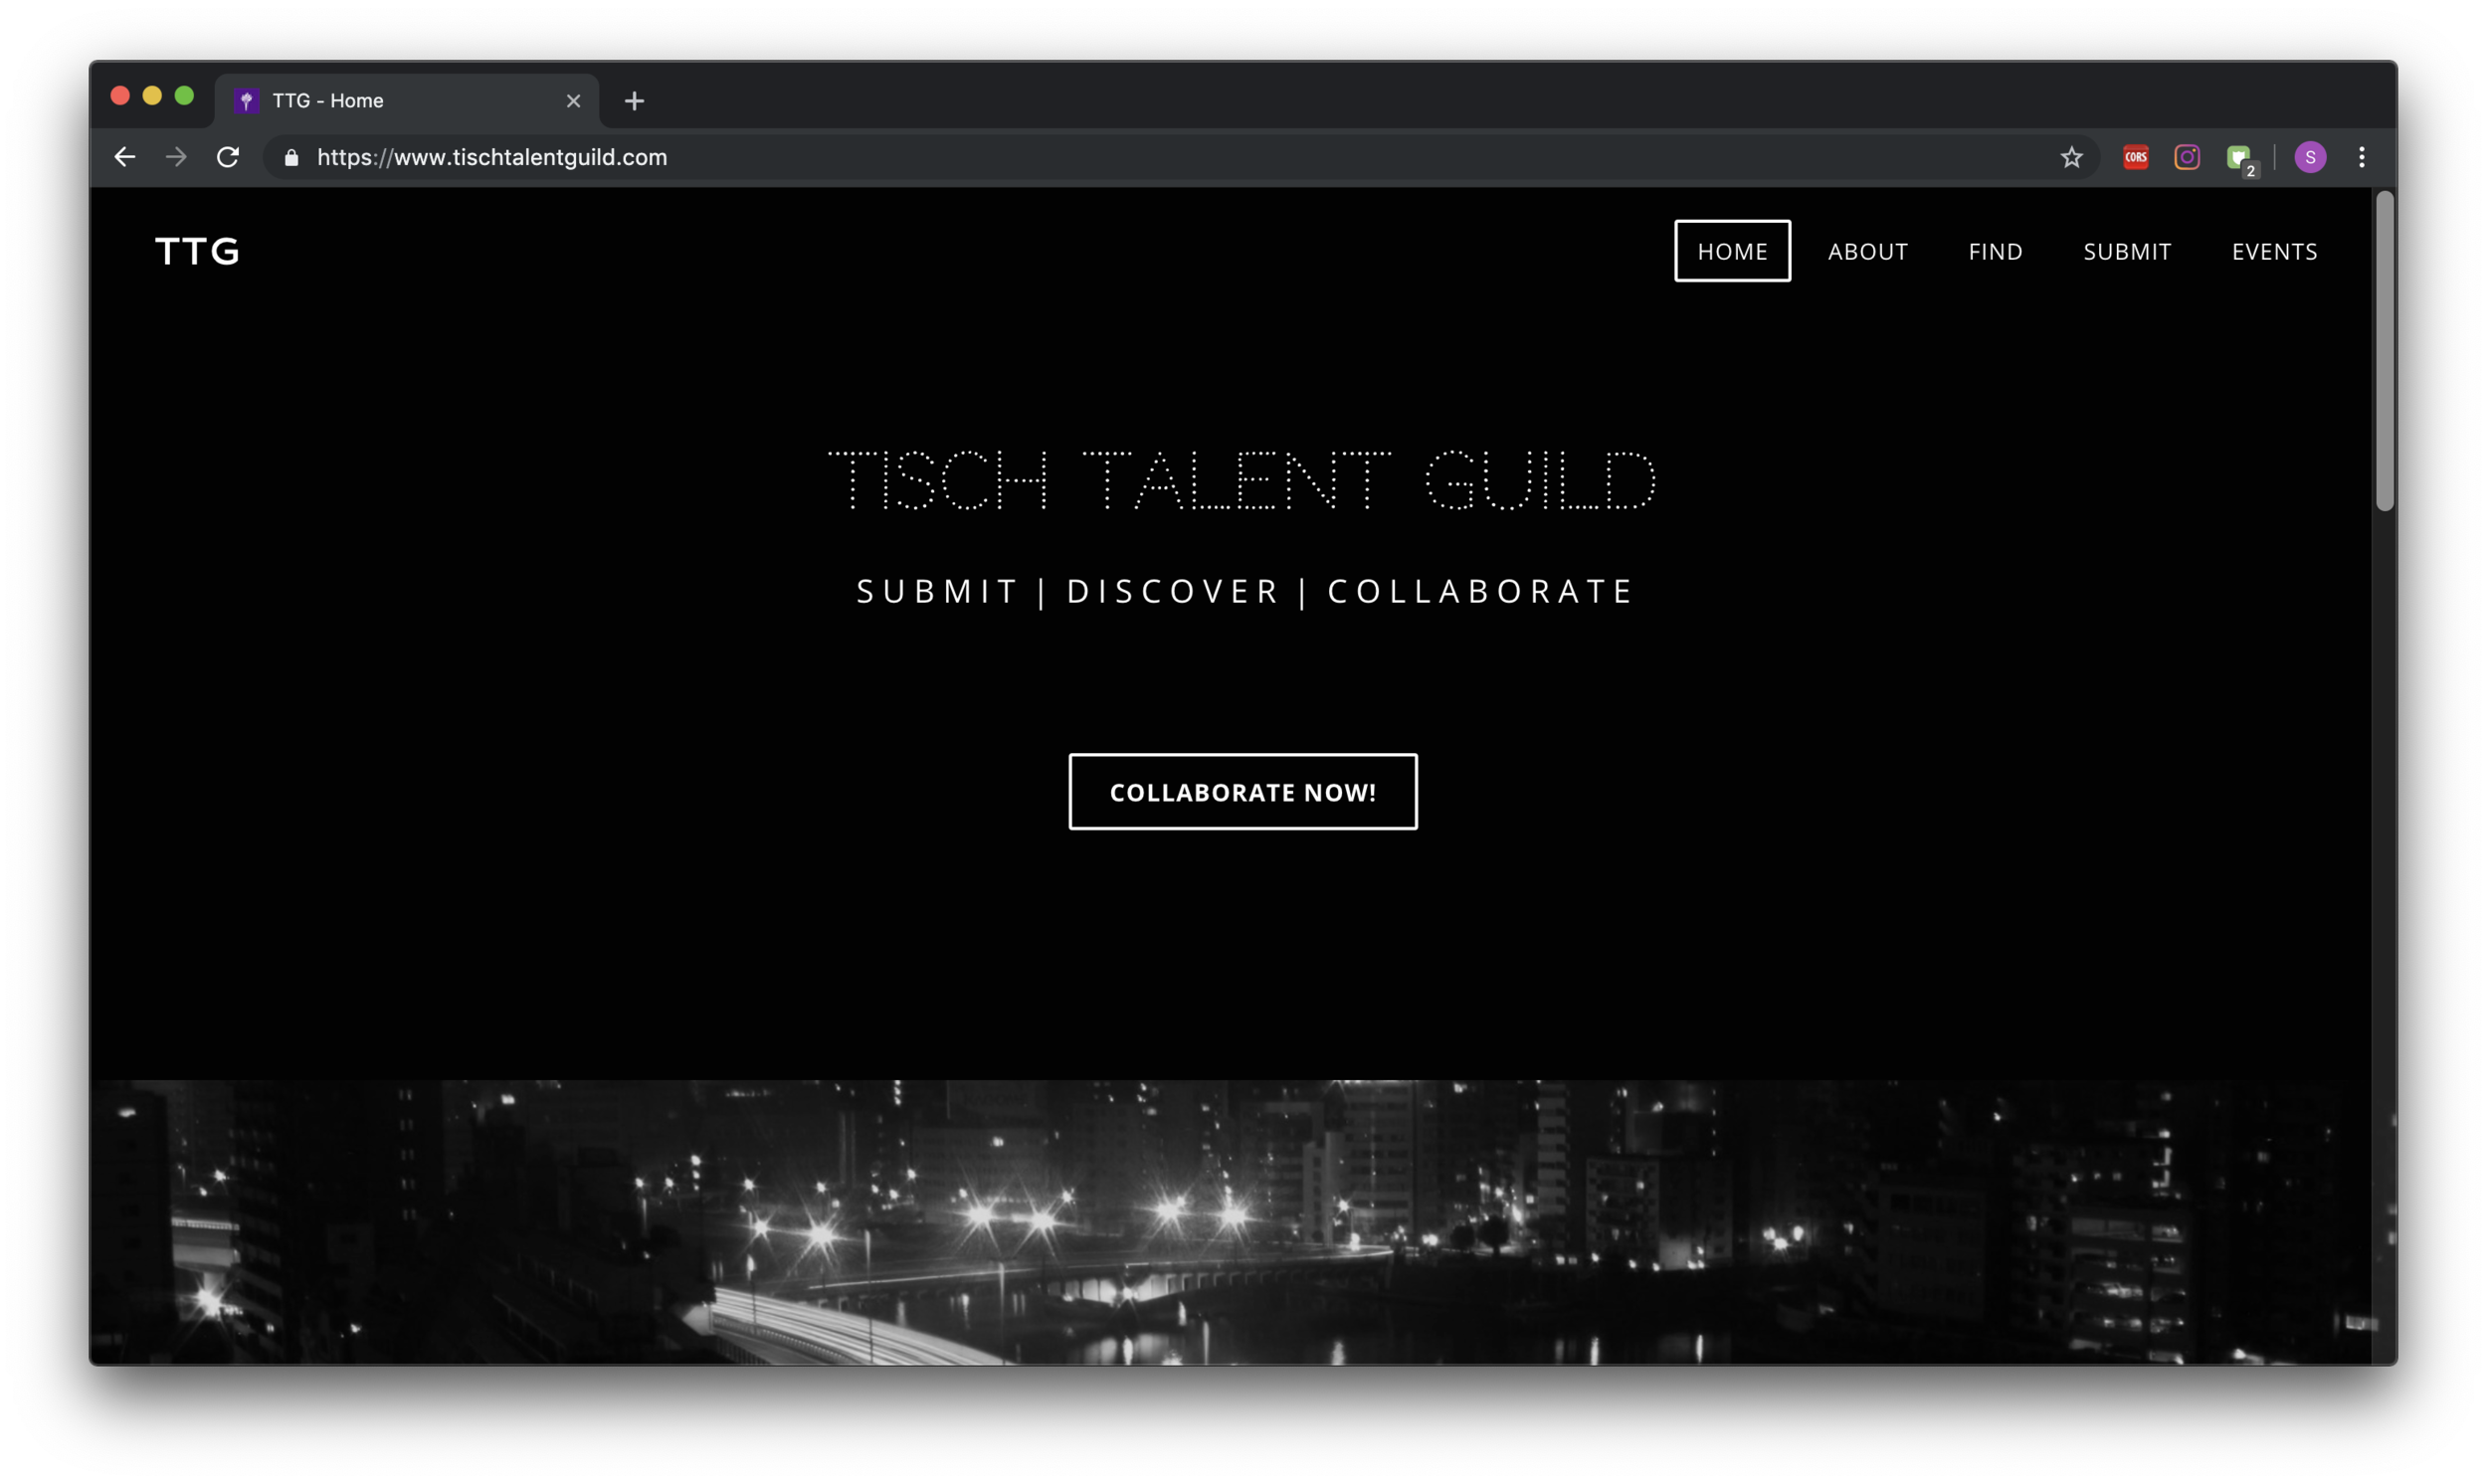The image size is (2487, 1484).
Task: Click the red close window button
Action: coord(120,95)
